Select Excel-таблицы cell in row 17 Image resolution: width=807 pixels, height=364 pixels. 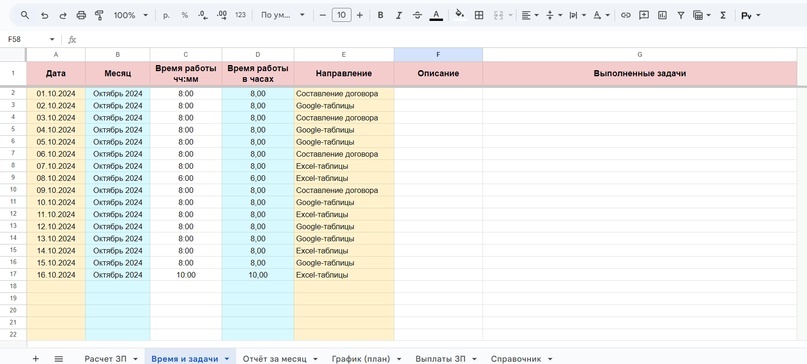click(x=344, y=275)
